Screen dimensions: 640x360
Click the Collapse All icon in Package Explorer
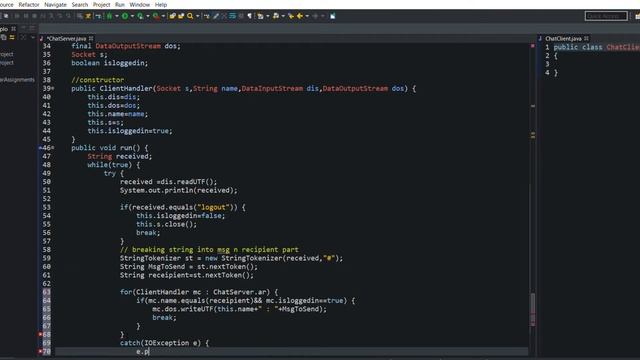(4, 37)
